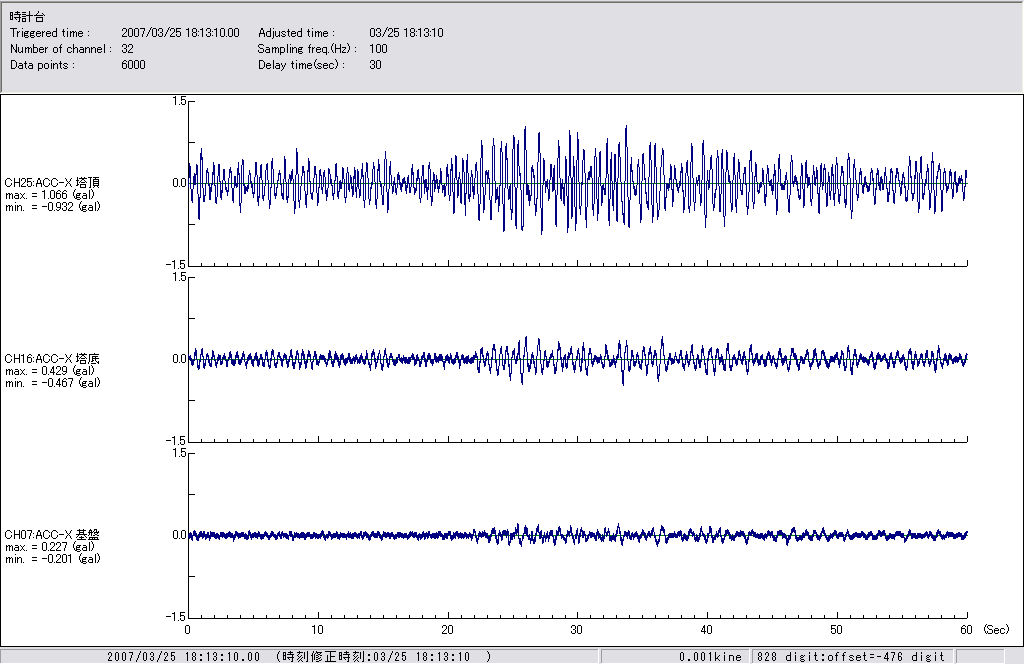
Task: Click the 50 second mark on time axis
Action: coord(837,631)
